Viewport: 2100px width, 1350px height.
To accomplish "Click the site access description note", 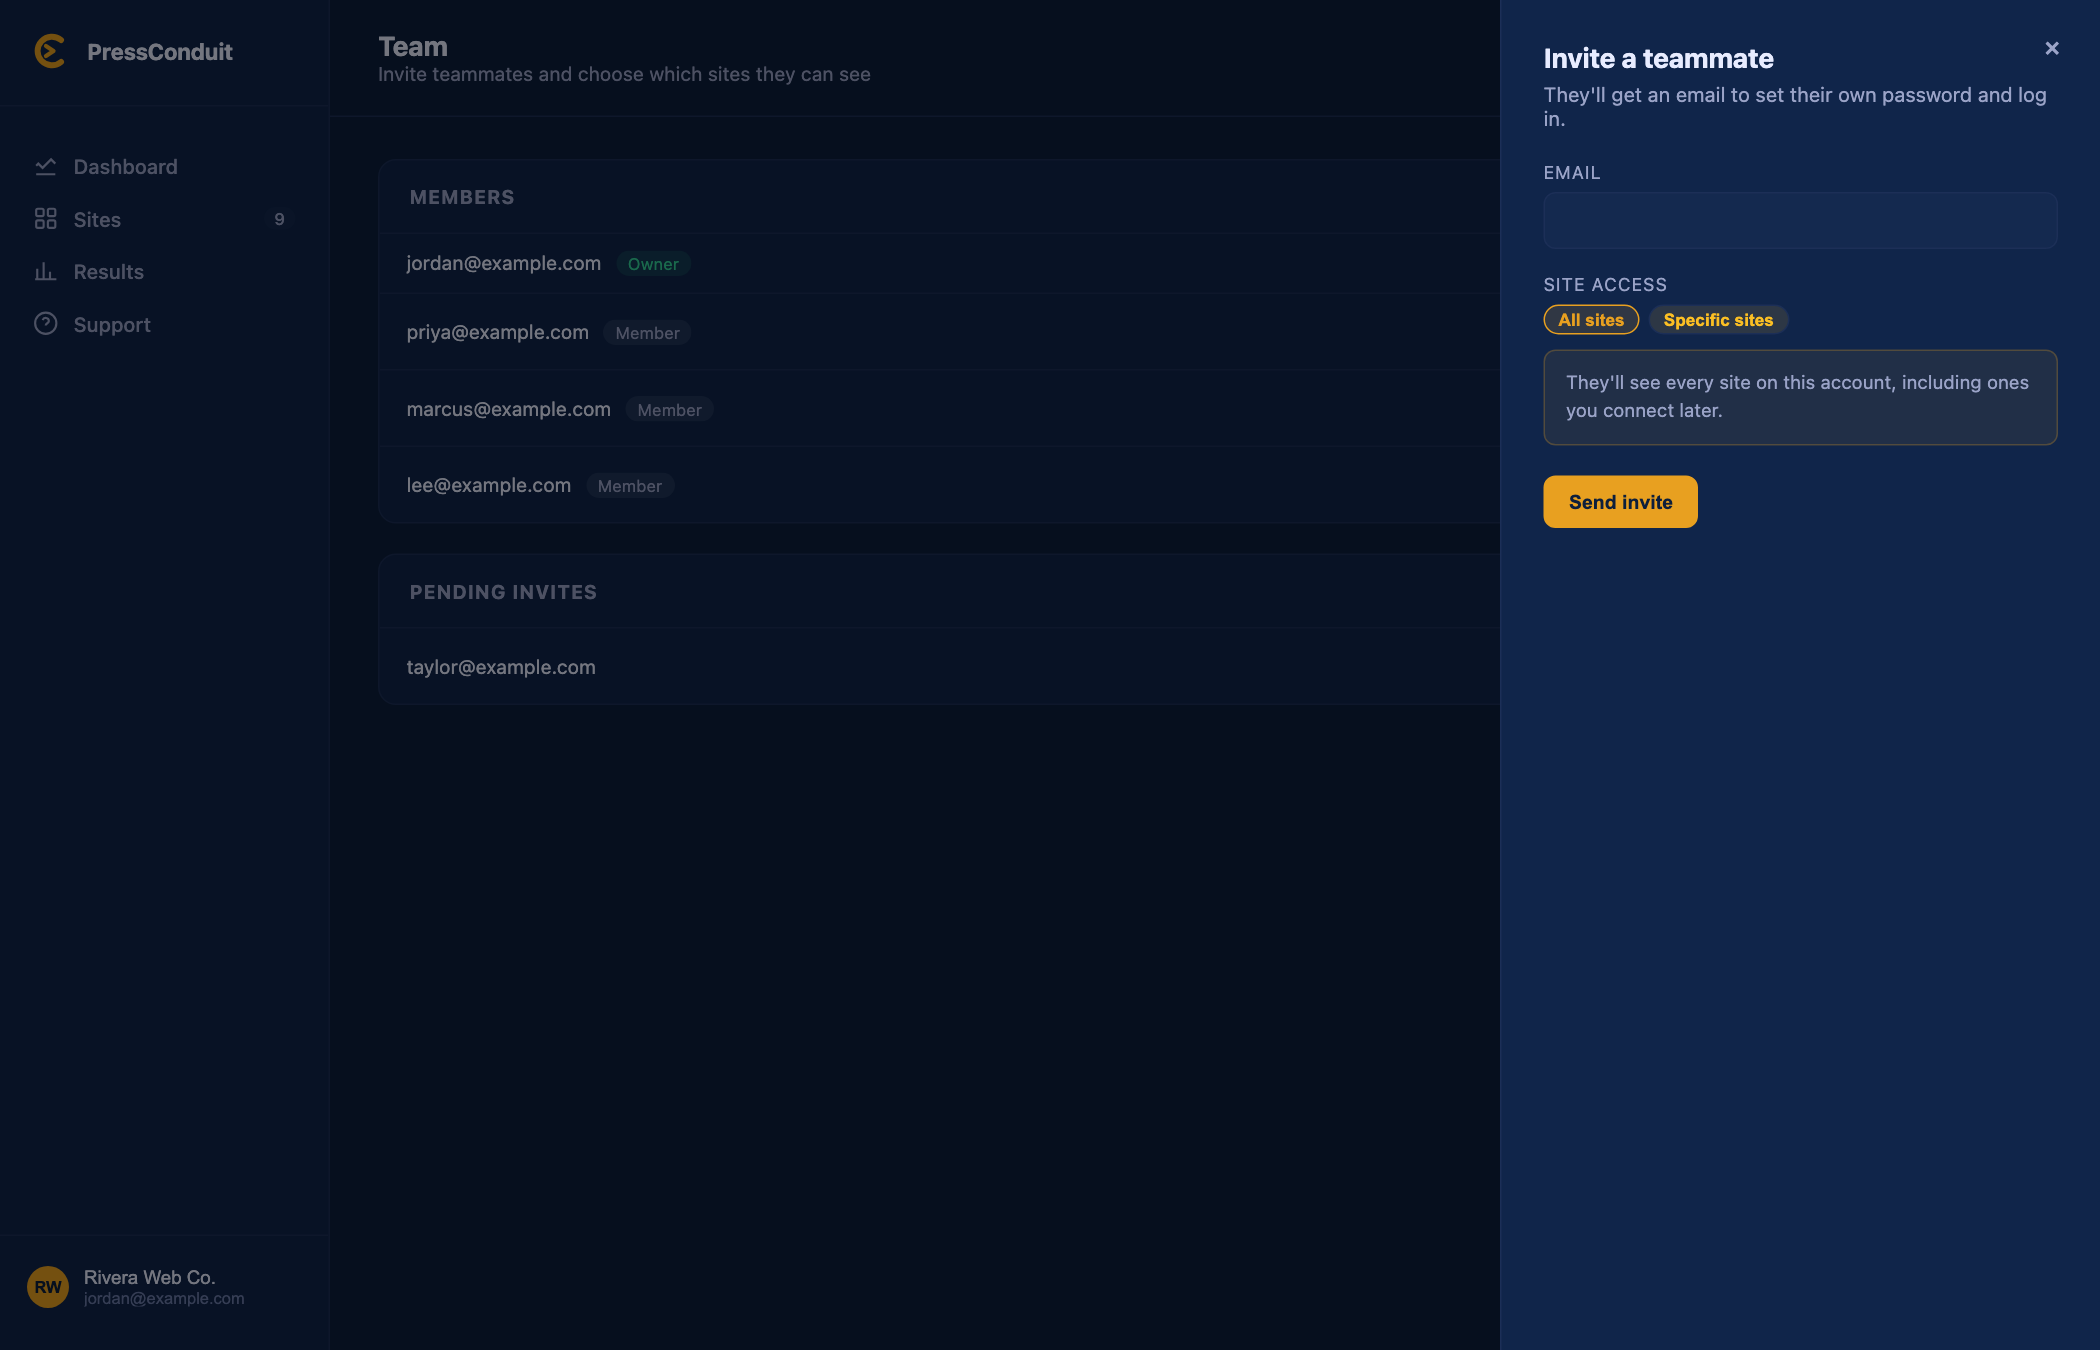I will click(x=1800, y=397).
